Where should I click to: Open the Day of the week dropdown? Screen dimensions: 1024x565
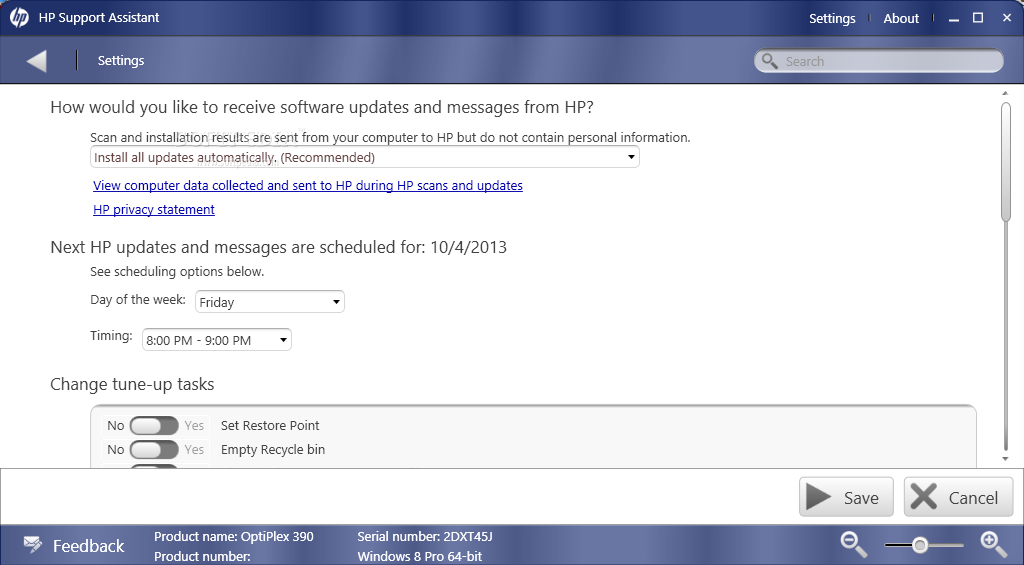click(x=270, y=302)
